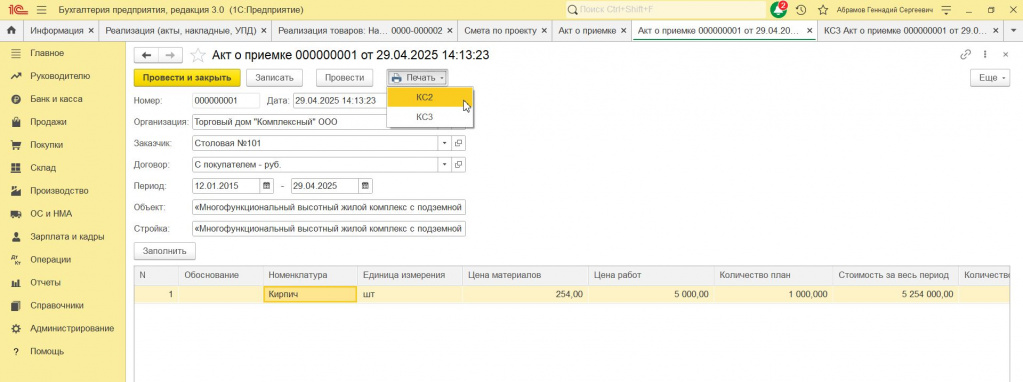Expand the Договор dropdown arrow
Viewport: 1023px width, 382px height.
click(444, 165)
